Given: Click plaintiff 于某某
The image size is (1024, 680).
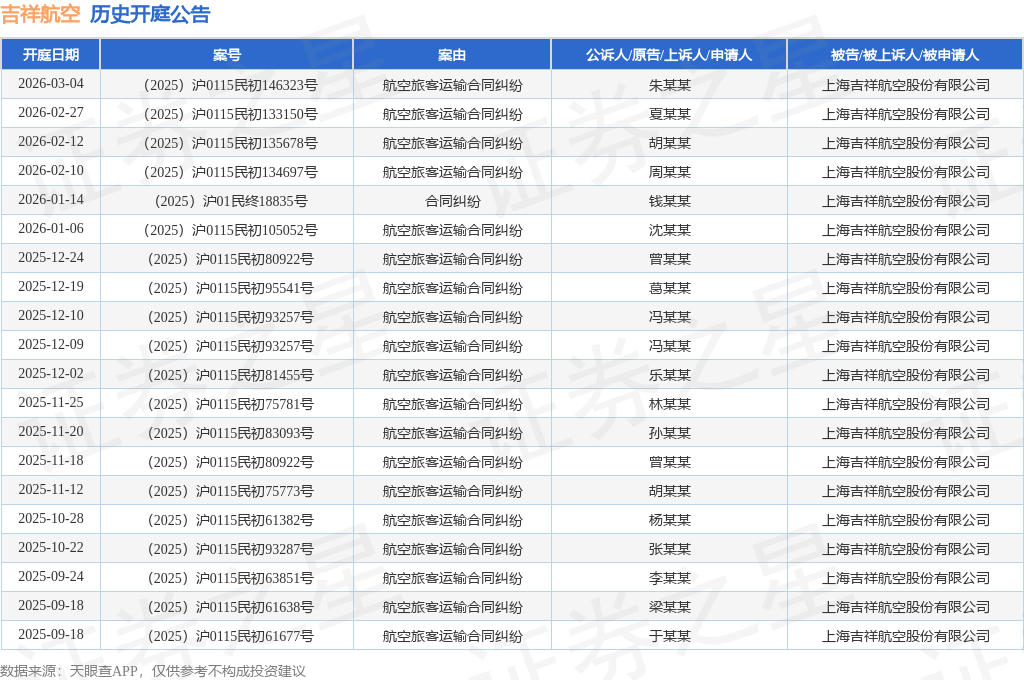Looking at the screenshot, I should click(669, 636).
